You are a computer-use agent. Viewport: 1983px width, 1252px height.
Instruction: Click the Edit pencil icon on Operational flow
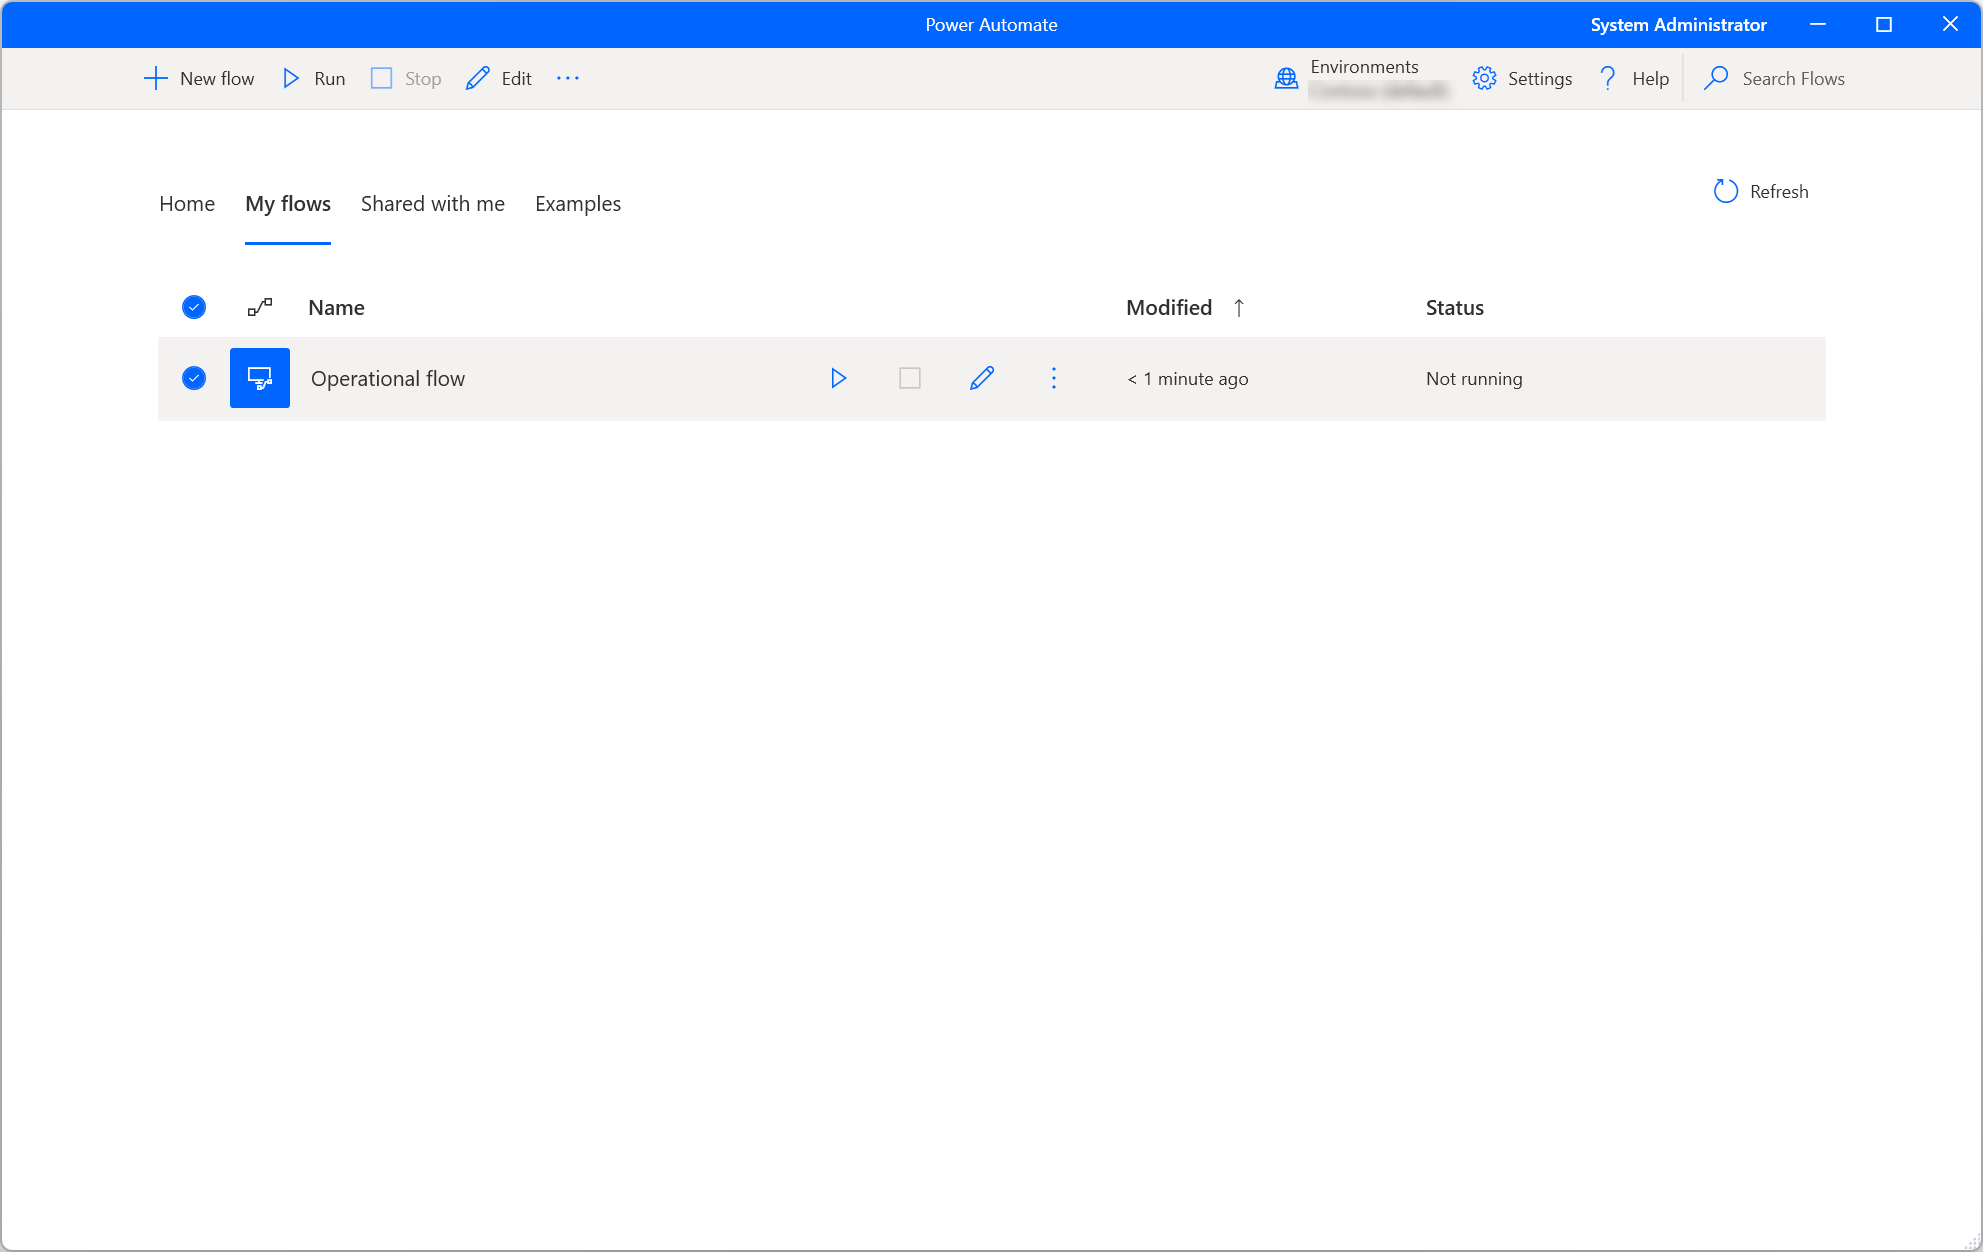coord(981,378)
